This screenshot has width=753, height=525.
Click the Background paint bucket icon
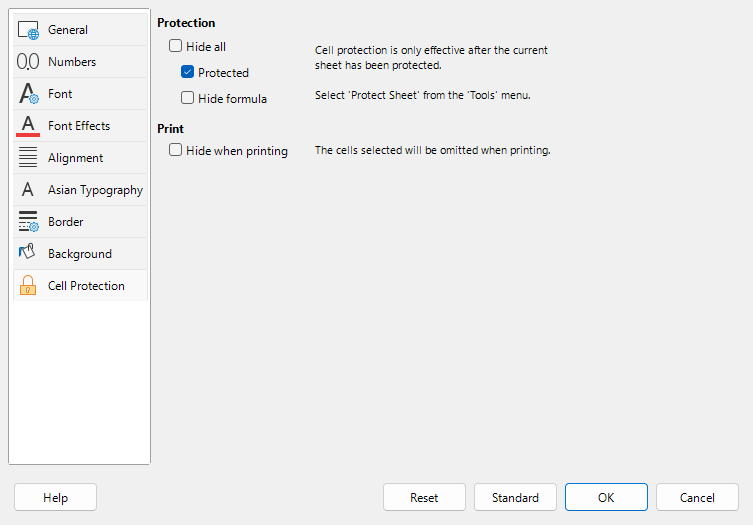point(27,252)
